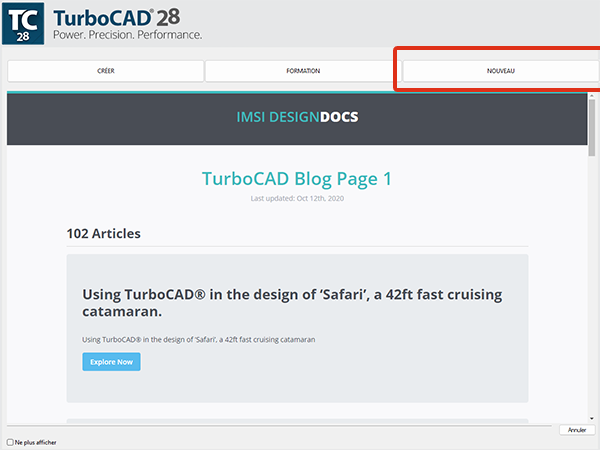Toggle the Ne plus afficher checkbox
The height and width of the screenshot is (450, 600).
(10, 442)
